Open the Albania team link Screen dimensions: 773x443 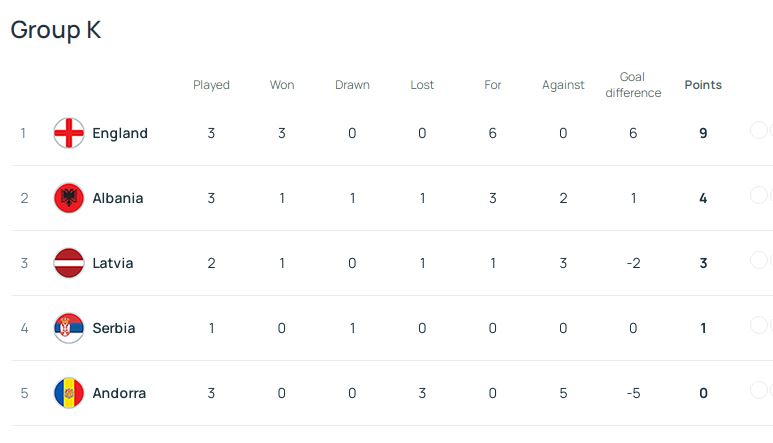118,198
